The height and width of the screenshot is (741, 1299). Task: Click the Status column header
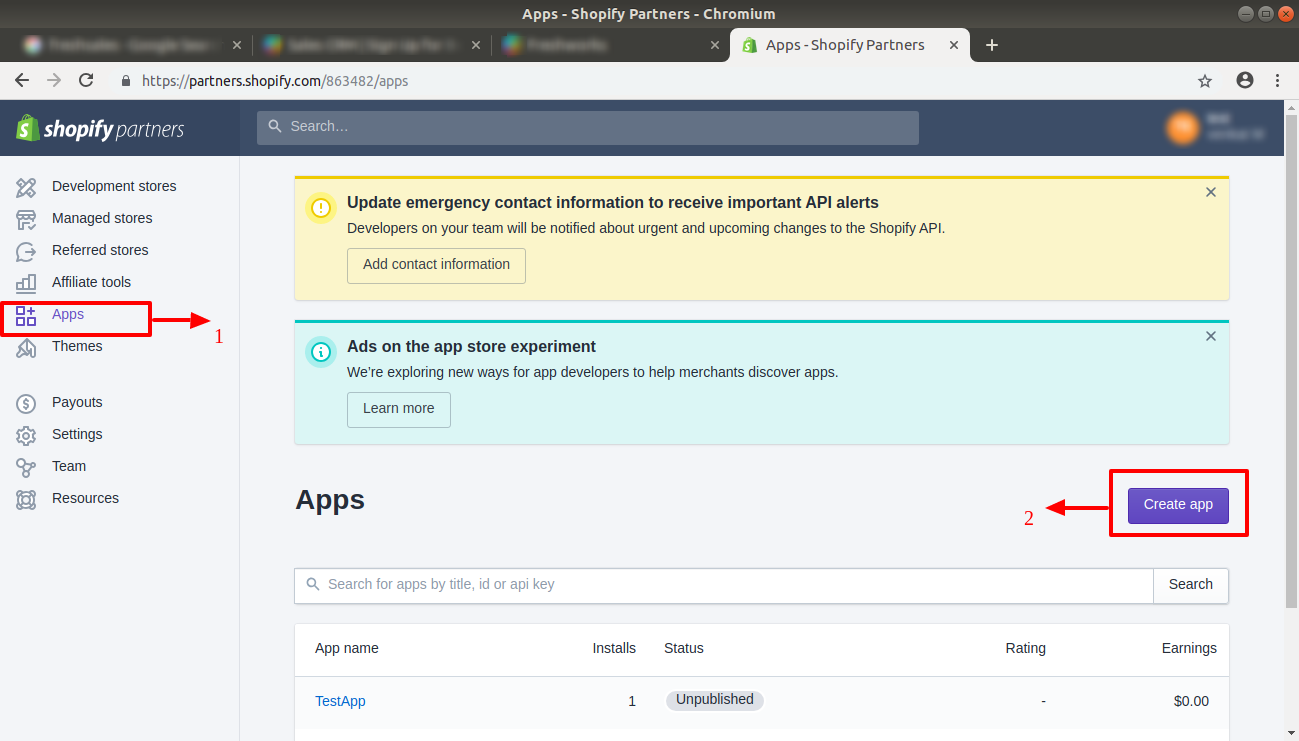[684, 648]
